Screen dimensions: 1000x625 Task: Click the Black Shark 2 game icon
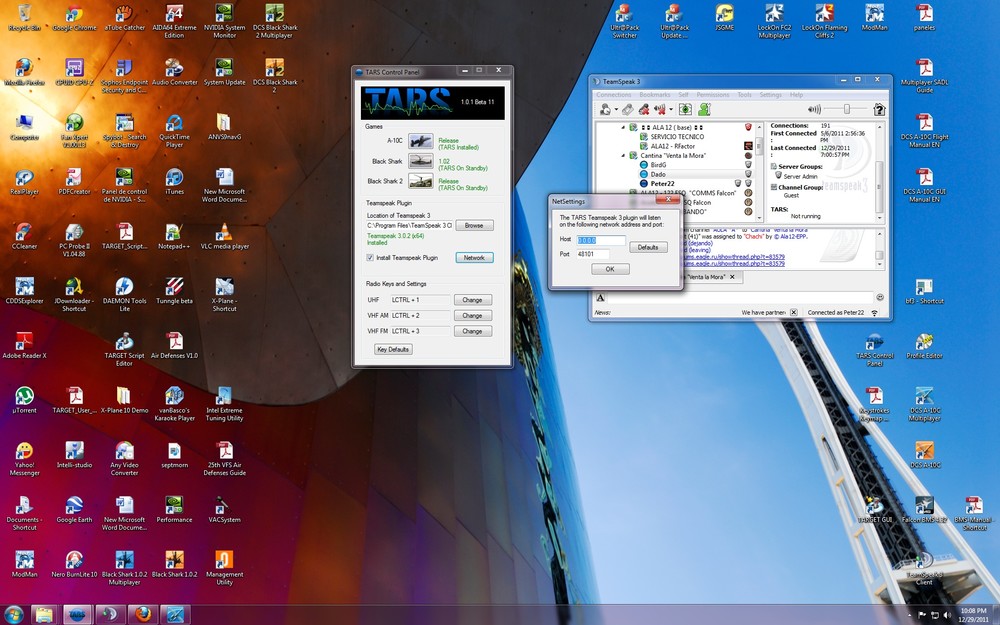(x=420, y=181)
